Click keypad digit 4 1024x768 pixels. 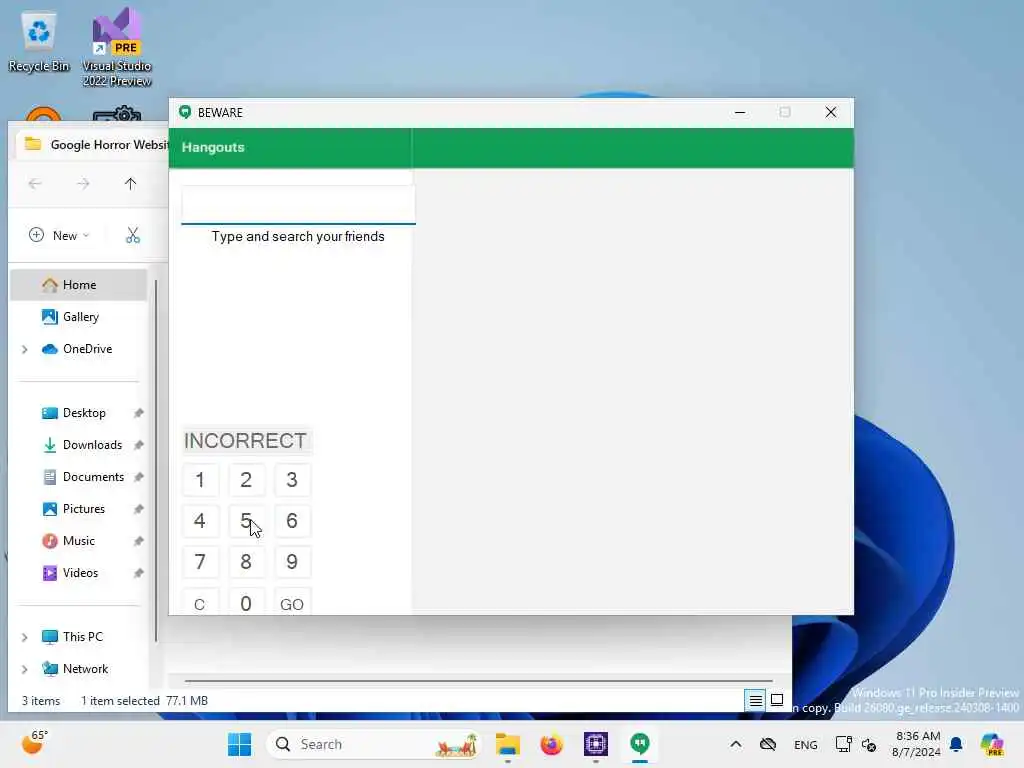(x=200, y=520)
